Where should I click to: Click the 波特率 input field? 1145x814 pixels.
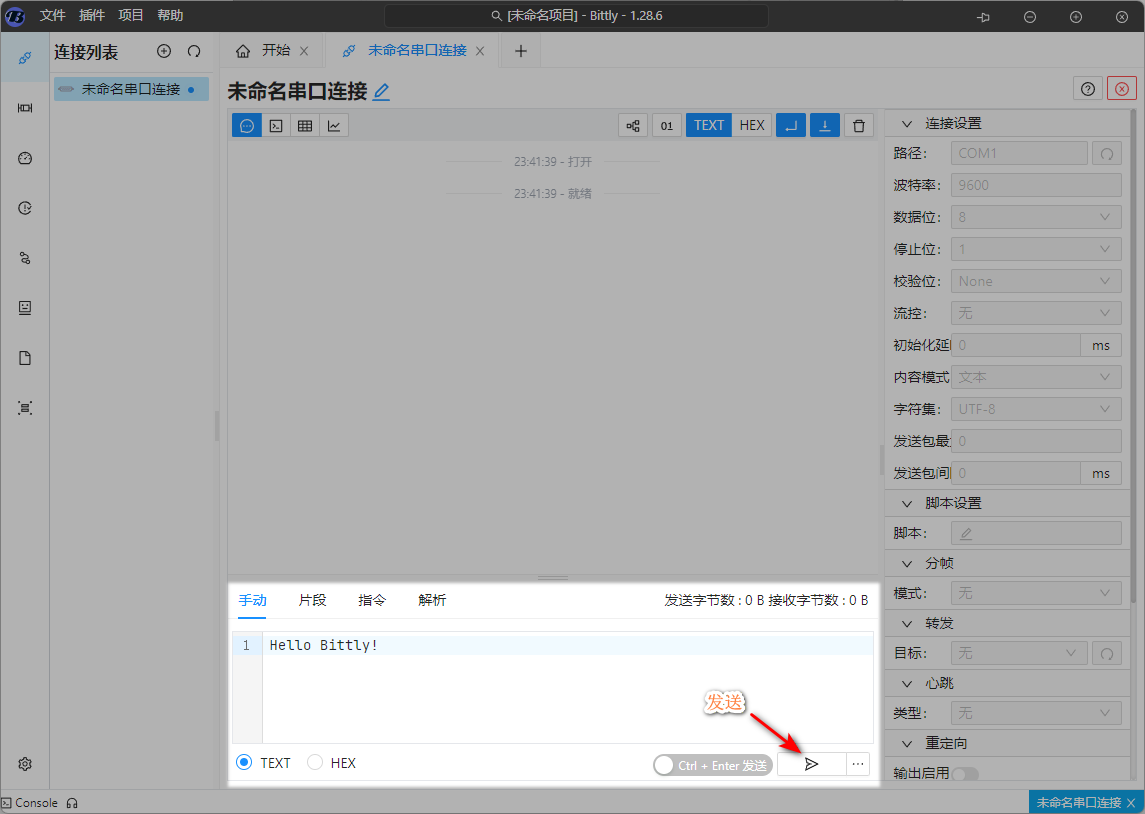point(1035,185)
